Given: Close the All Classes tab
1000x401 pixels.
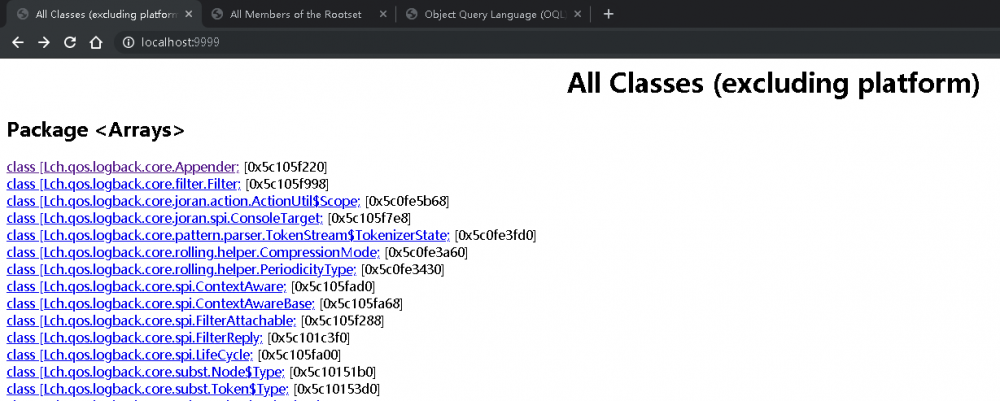Looking at the screenshot, I should pyautogui.click(x=189, y=14).
